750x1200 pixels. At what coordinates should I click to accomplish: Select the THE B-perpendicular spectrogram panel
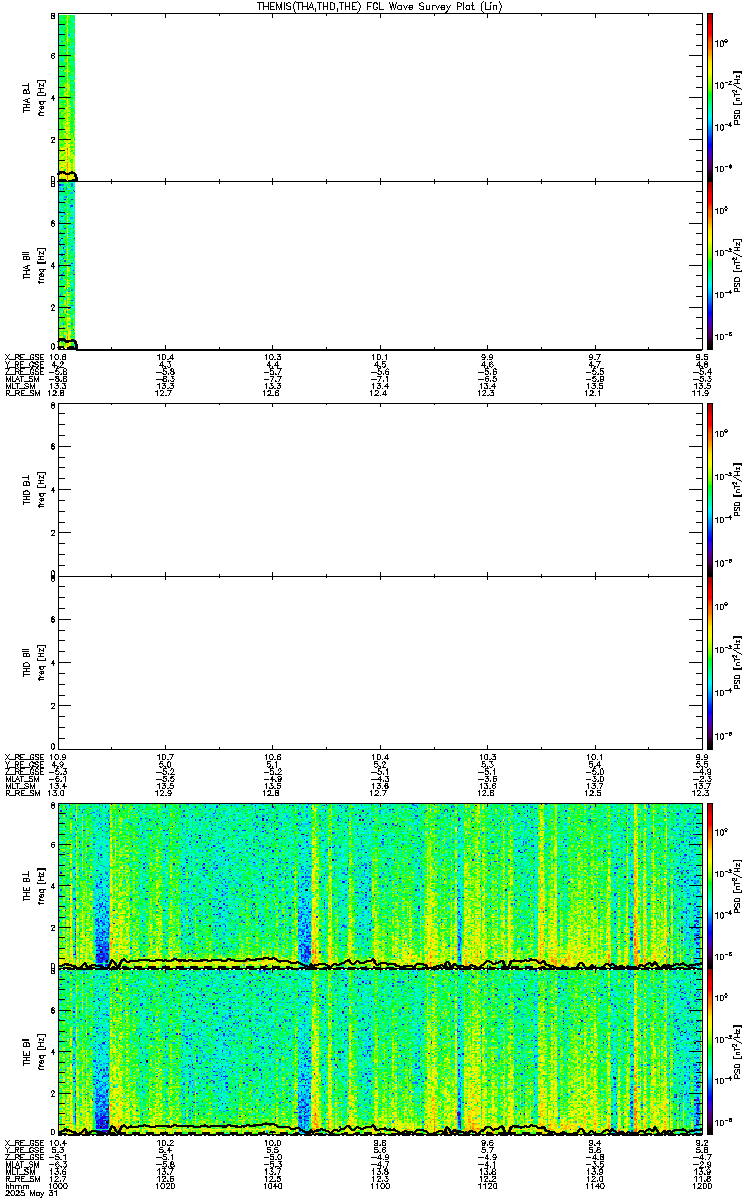(379, 886)
